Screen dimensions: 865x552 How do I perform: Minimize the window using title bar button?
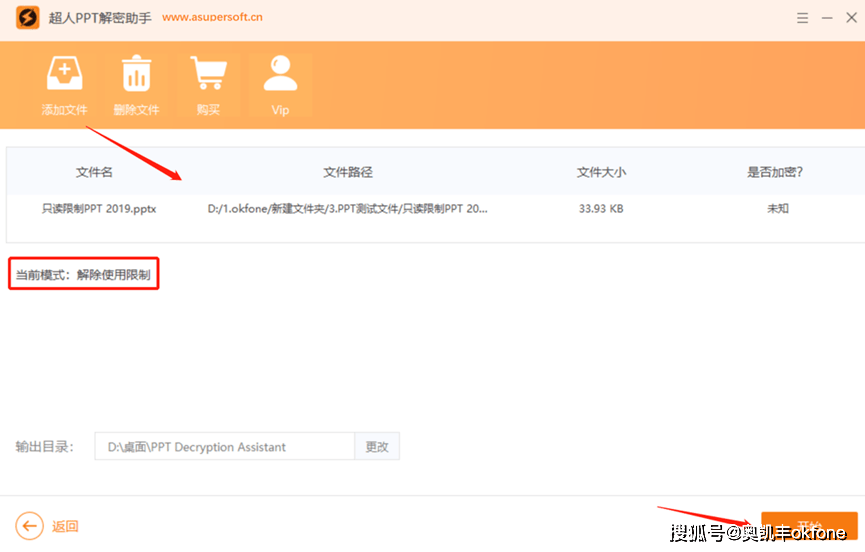tap(824, 18)
